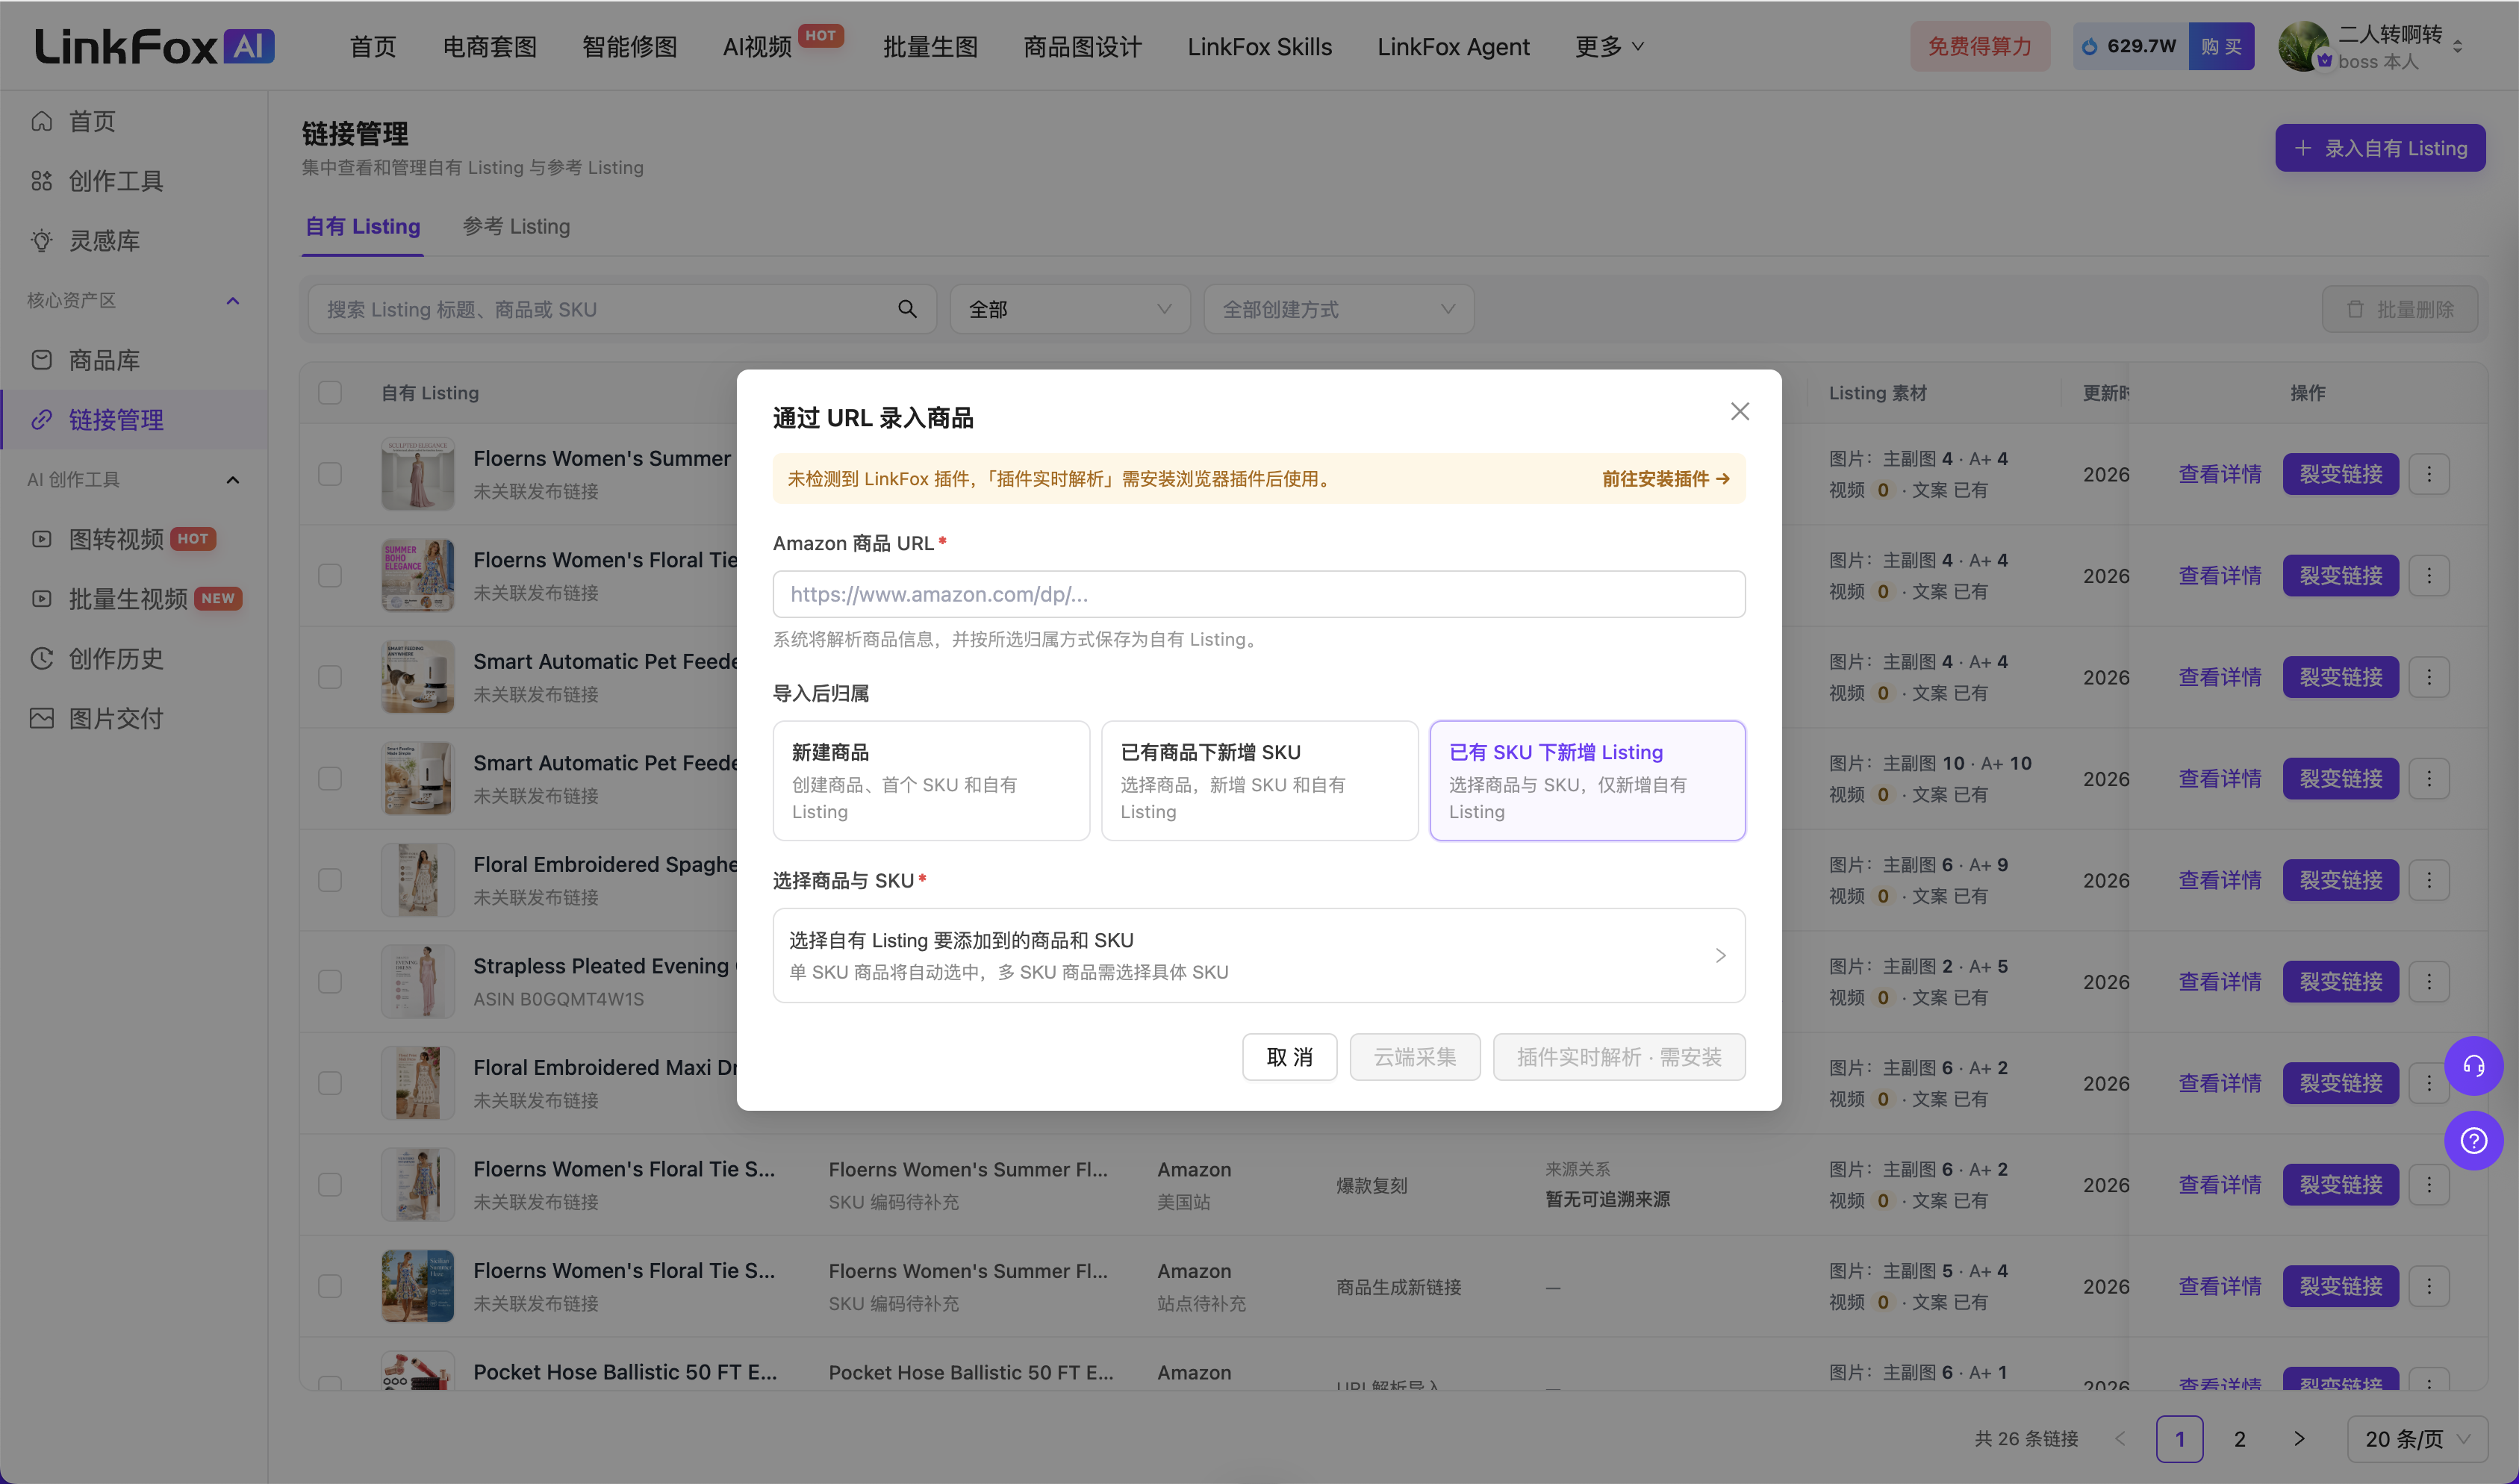Image resolution: width=2519 pixels, height=1484 pixels.
Task: Click the 图片交付 image icon
Action: [x=41, y=718]
